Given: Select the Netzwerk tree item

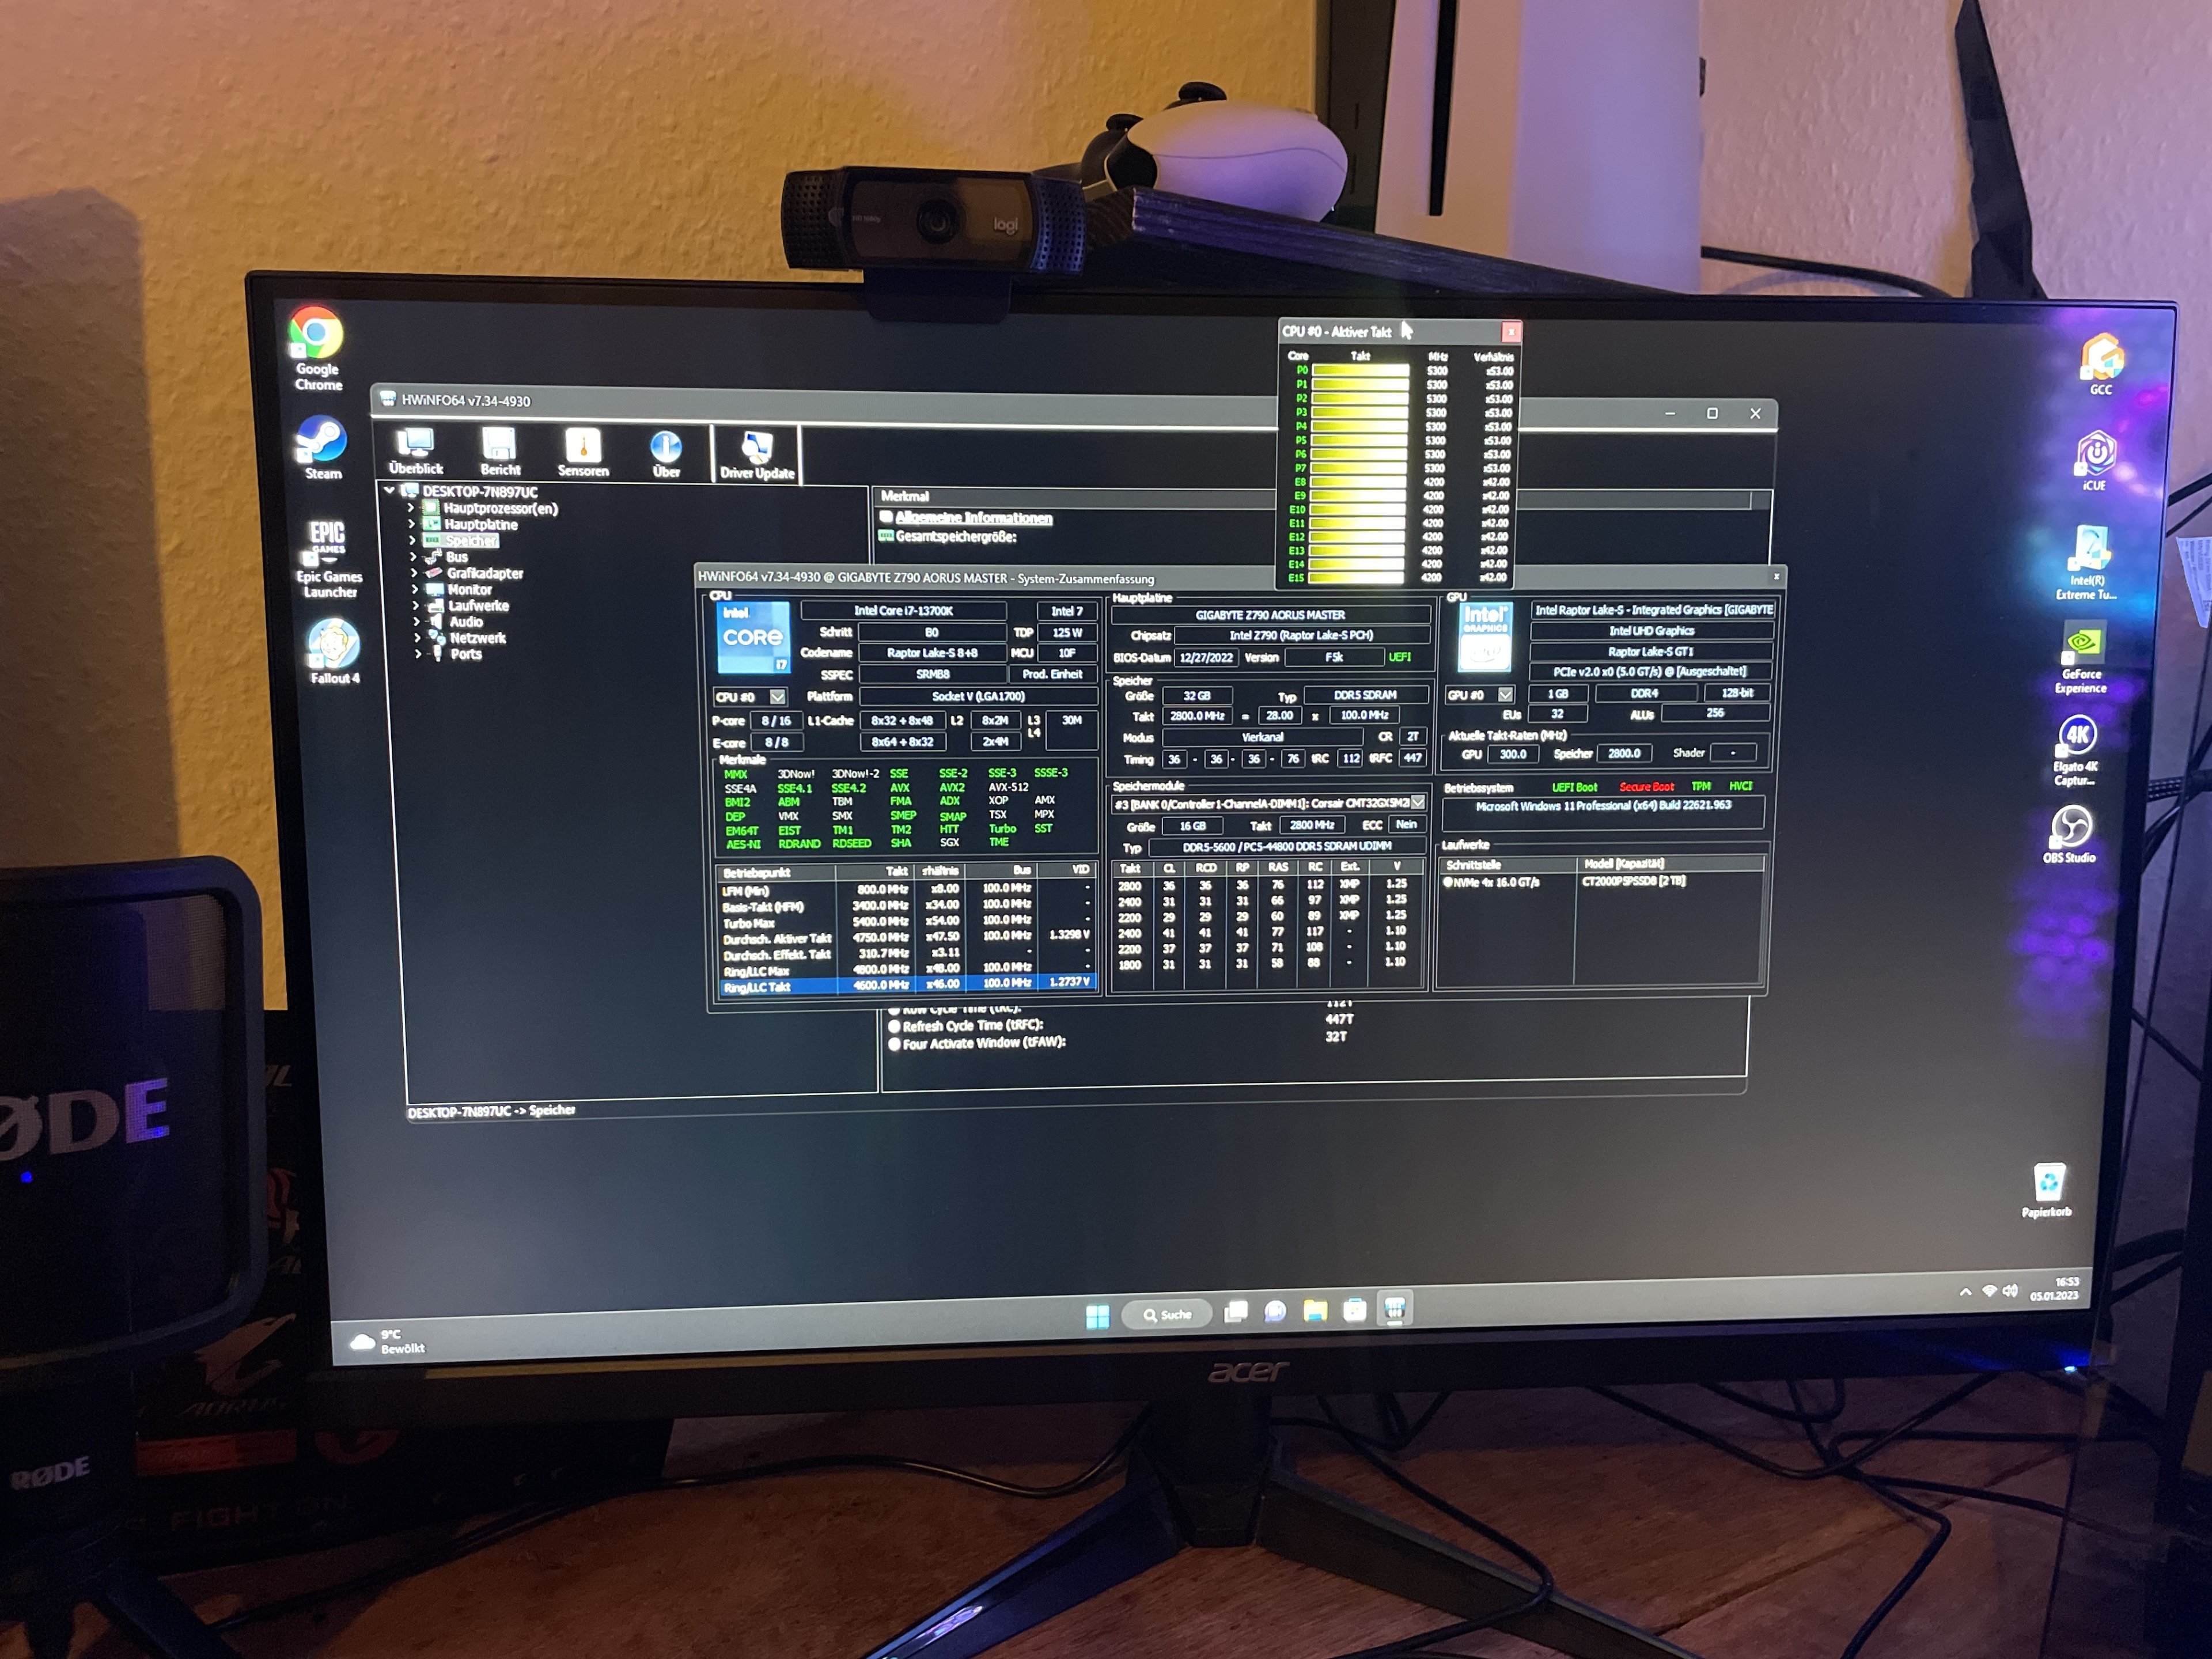Looking at the screenshot, I should [477, 638].
